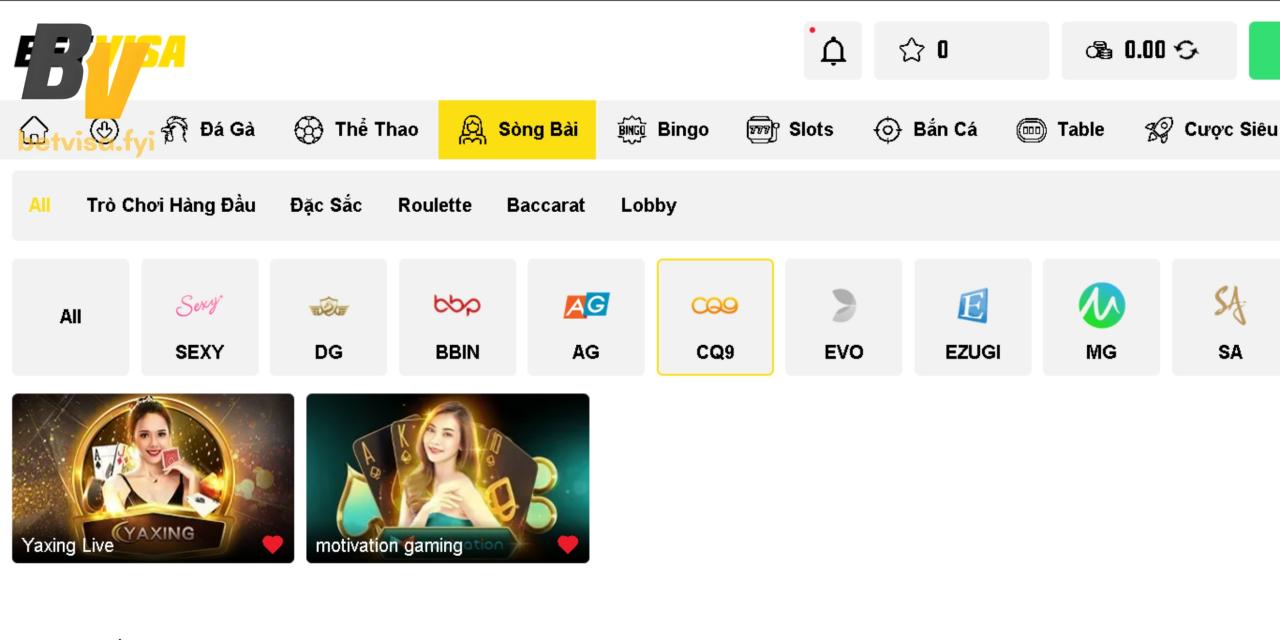Open the Yaxing Live game thumbnail
Screen dimensions: 1280x640
point(152,465)
